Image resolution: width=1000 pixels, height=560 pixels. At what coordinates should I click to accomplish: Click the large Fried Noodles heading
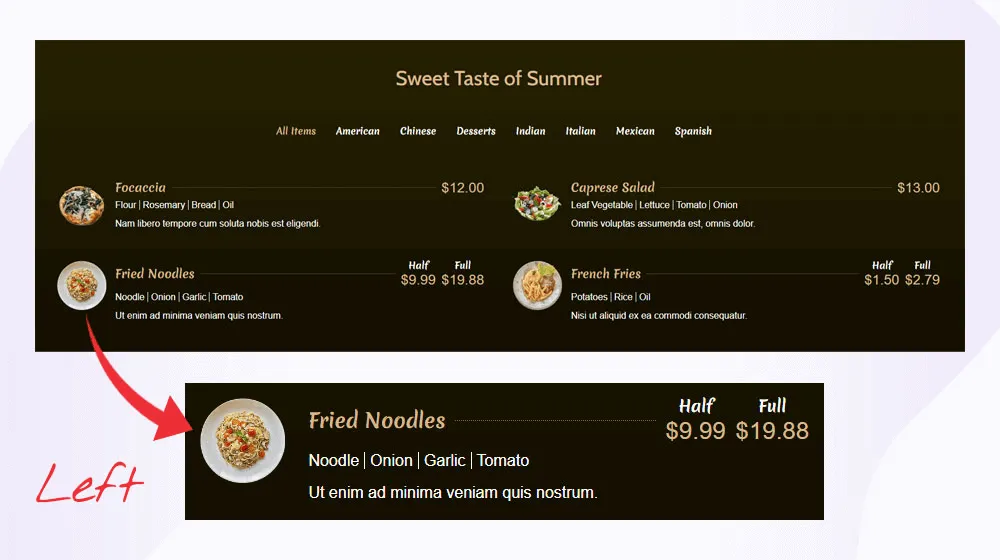376,420
